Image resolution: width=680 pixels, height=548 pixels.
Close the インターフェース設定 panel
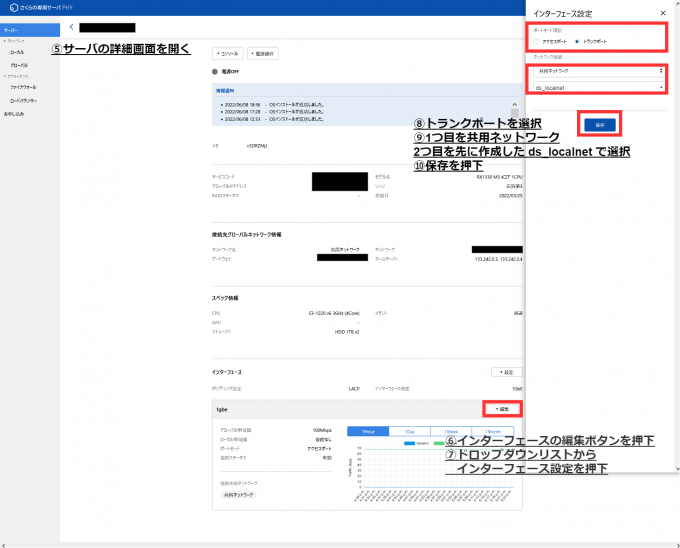click(x=663, y=13)
